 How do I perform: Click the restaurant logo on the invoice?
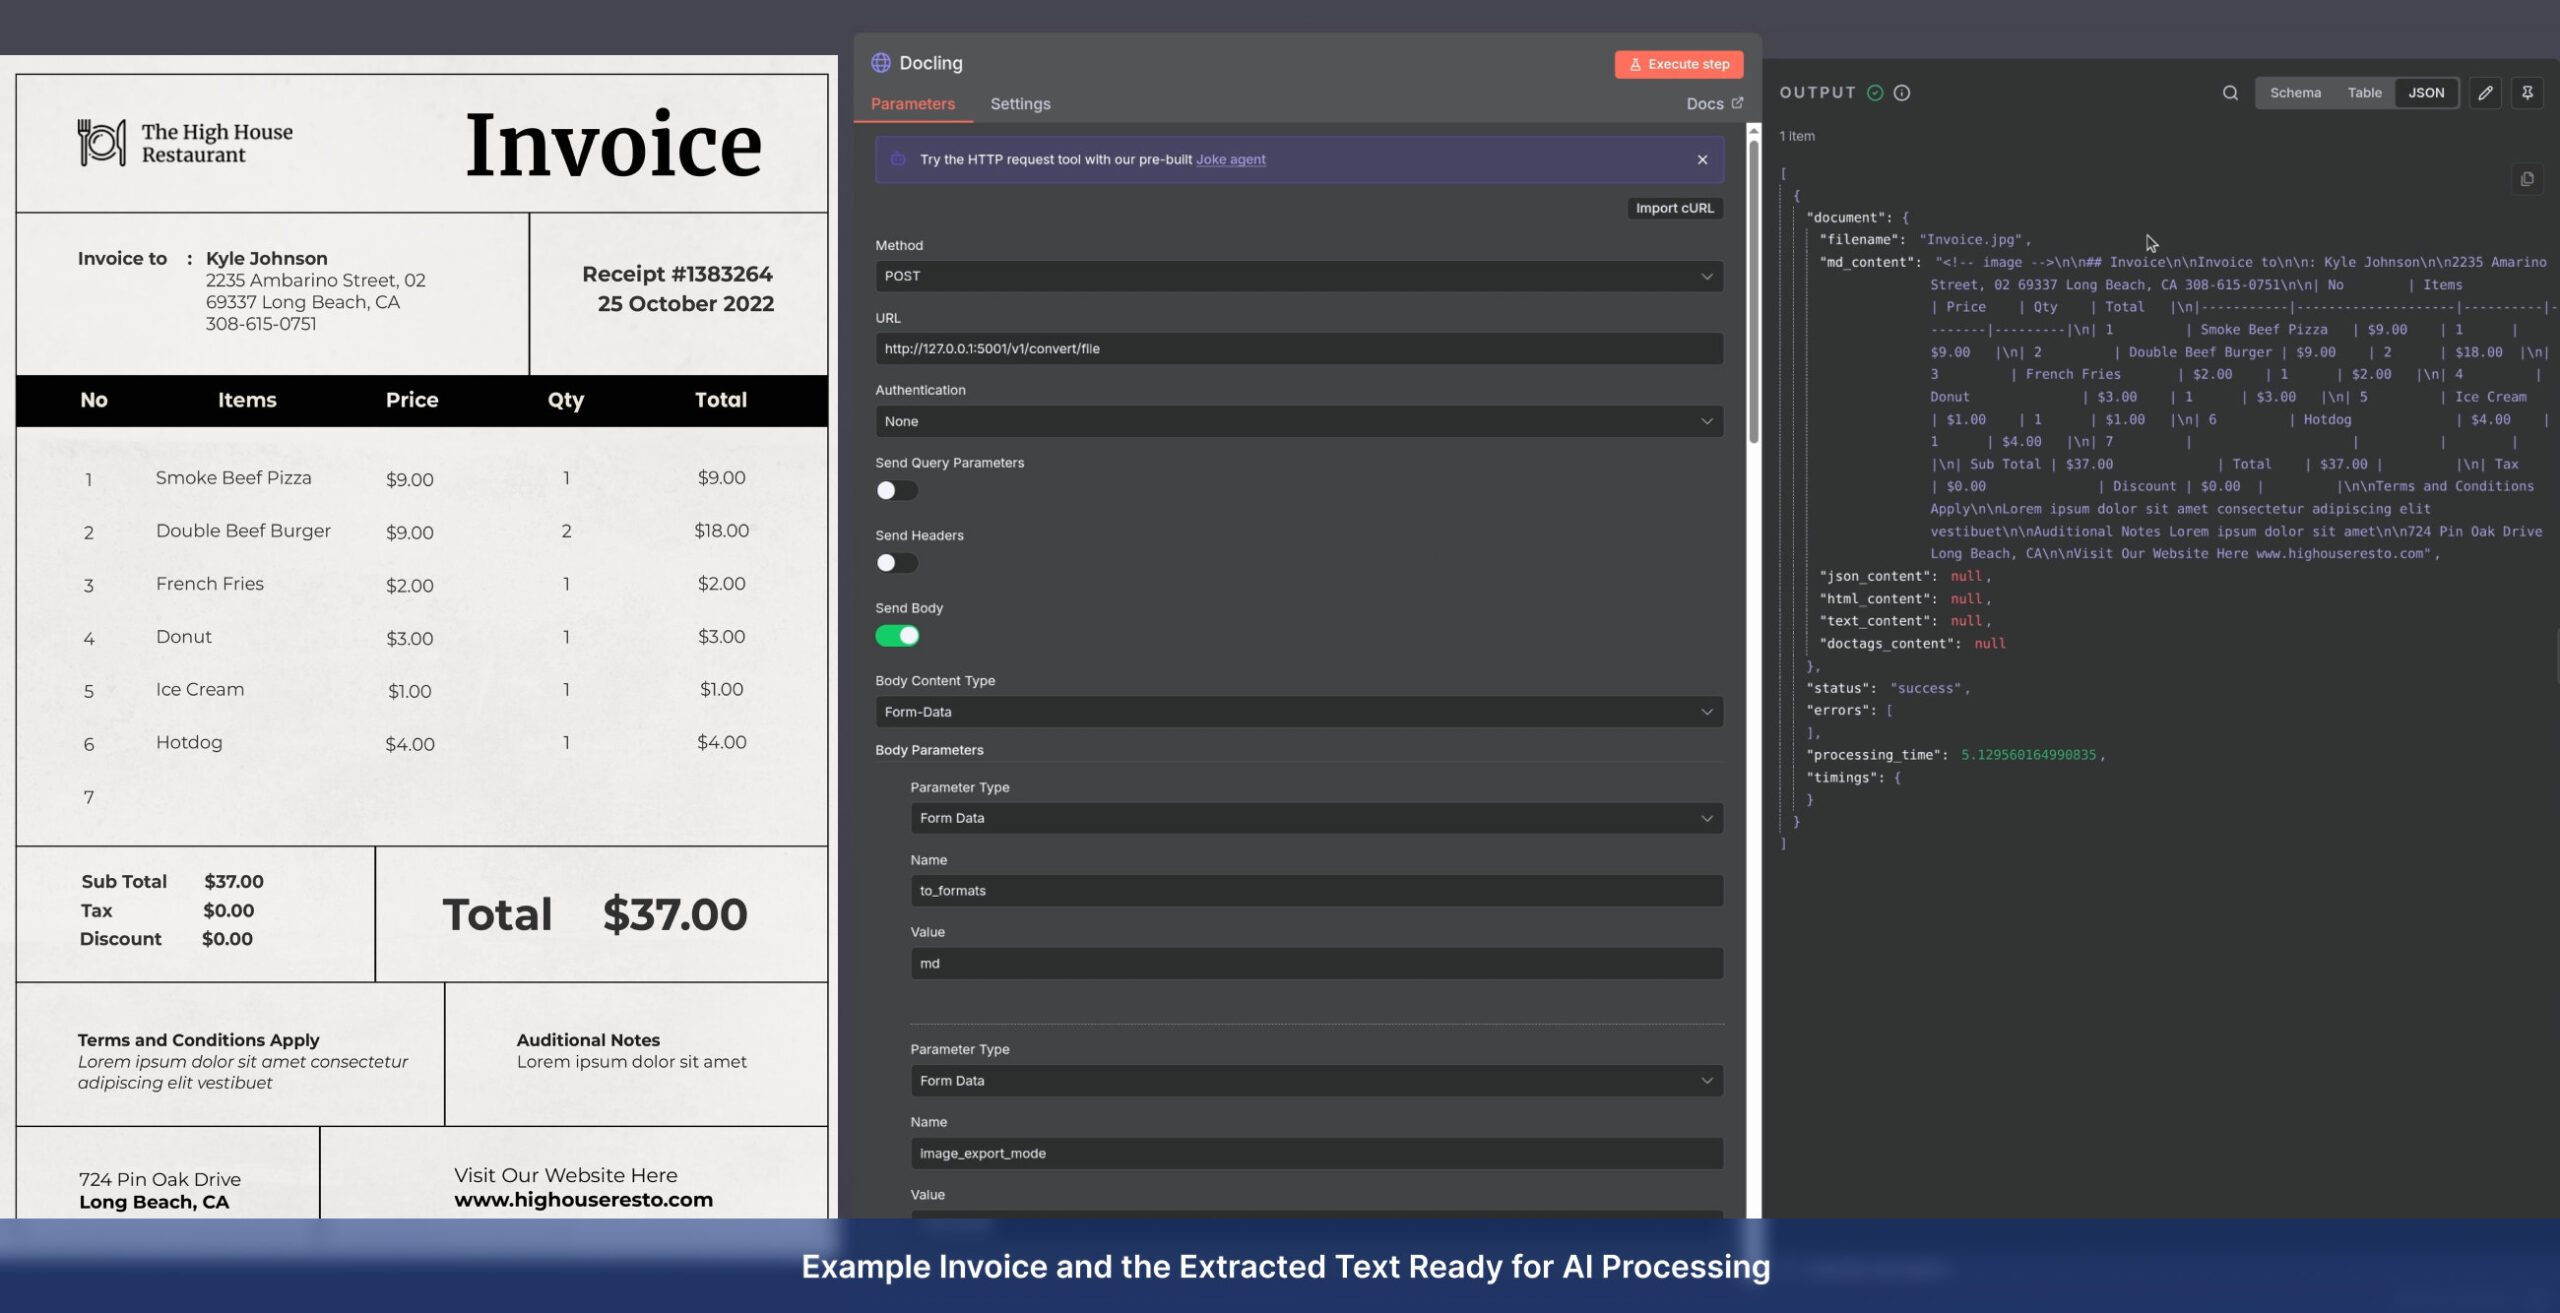[102, 143]
